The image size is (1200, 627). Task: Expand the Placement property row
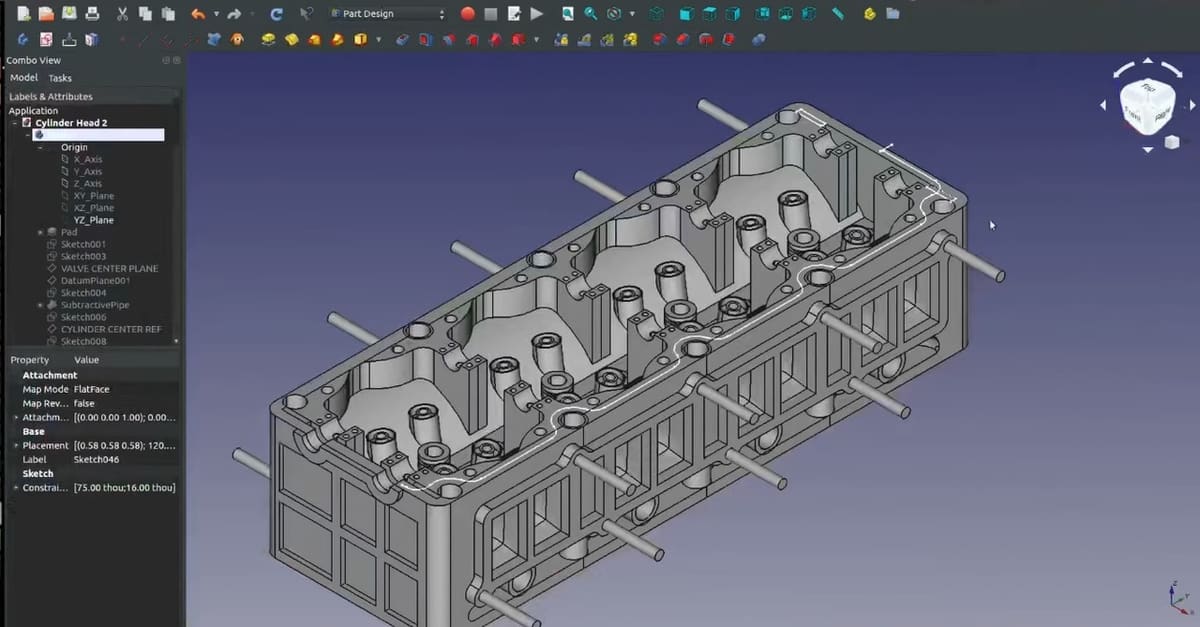(x=15, y=445)
